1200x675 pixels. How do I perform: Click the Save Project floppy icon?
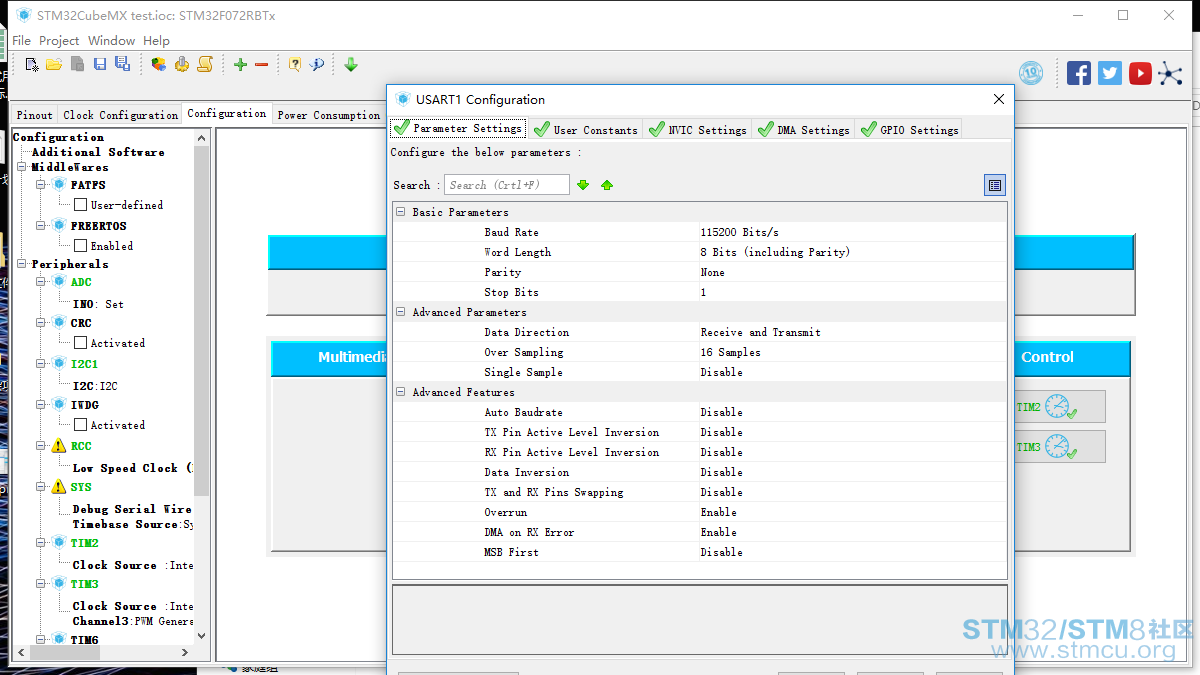pos(100,65)
